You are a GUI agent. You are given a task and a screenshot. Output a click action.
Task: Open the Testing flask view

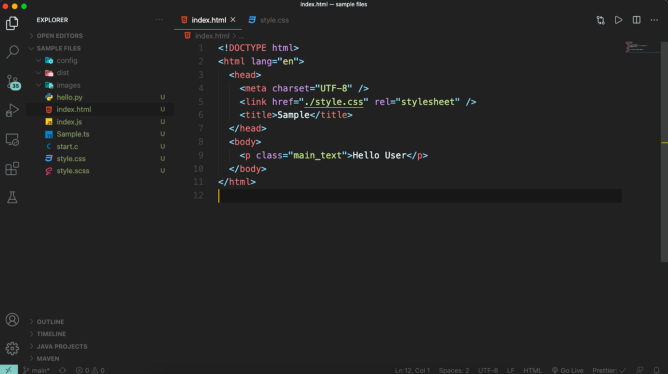(12, 197)
